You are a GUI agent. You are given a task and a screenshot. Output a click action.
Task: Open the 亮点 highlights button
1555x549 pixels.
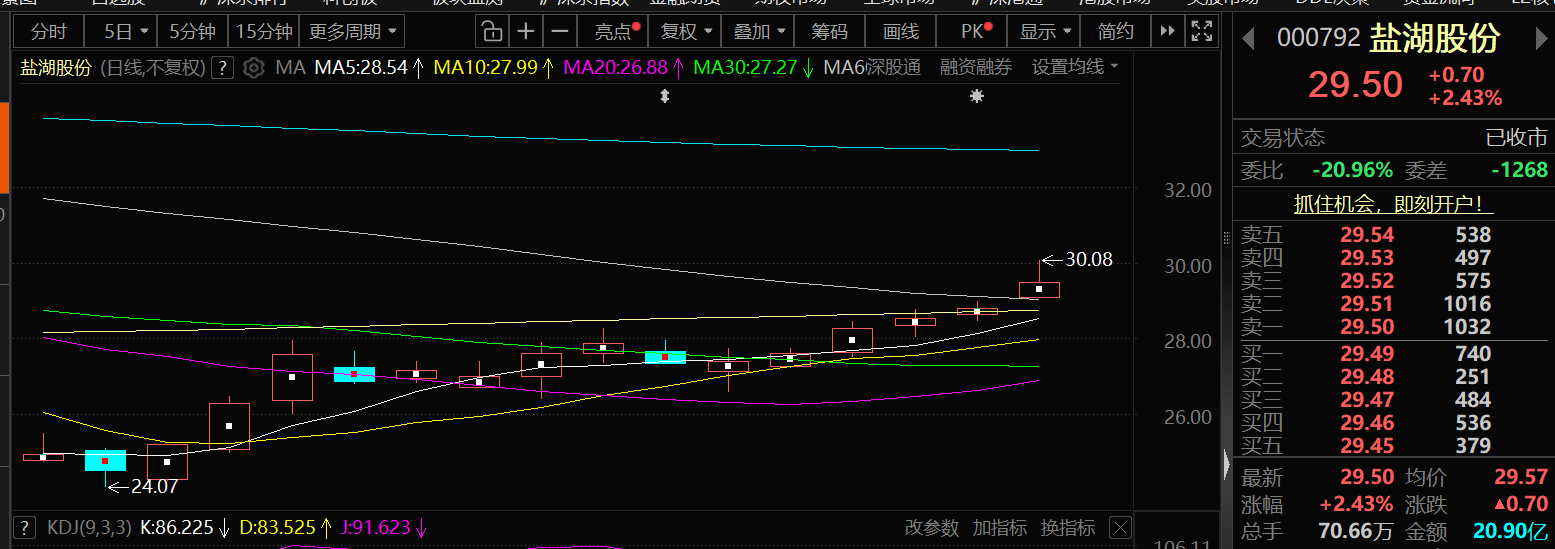coord(614,32)
